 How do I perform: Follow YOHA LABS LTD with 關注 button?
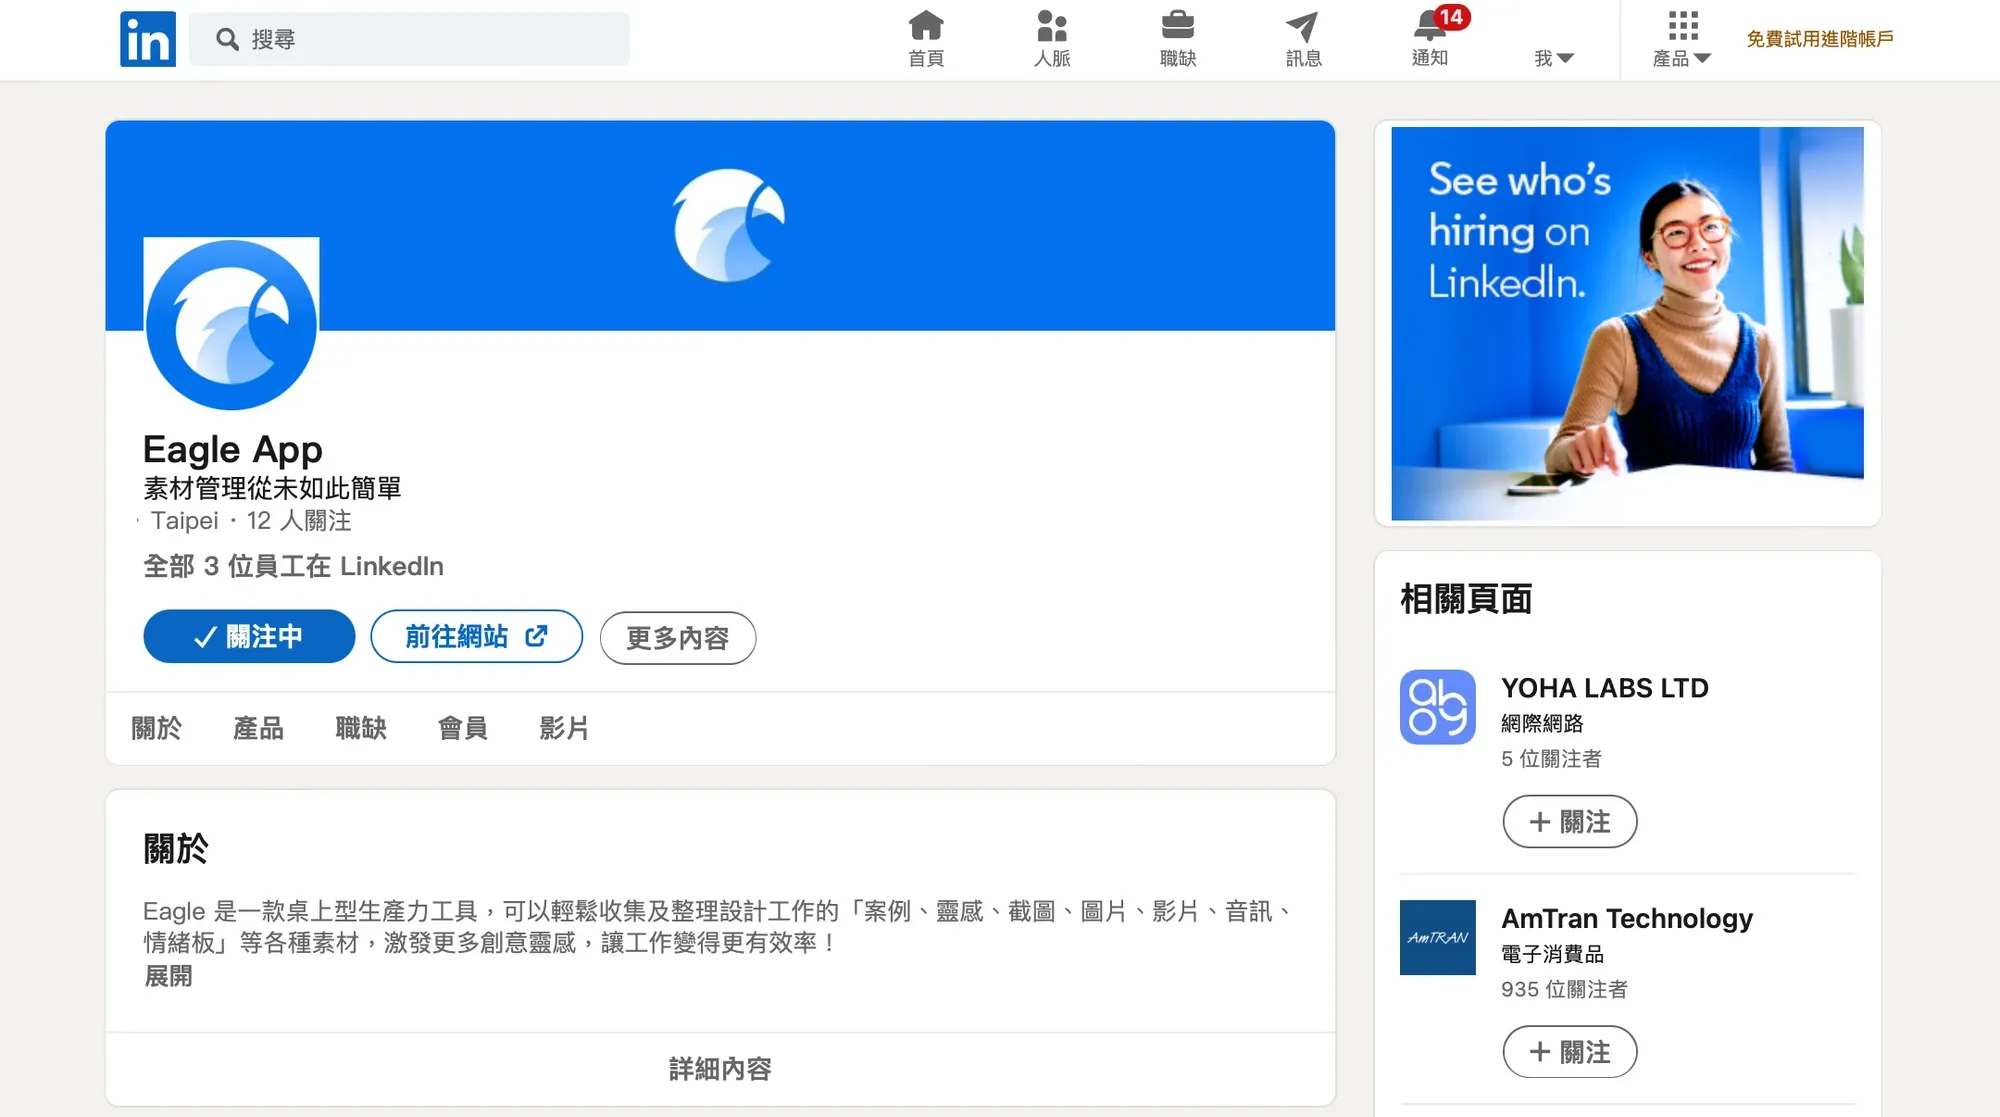pyautogui.click(x=1569, y=822)
